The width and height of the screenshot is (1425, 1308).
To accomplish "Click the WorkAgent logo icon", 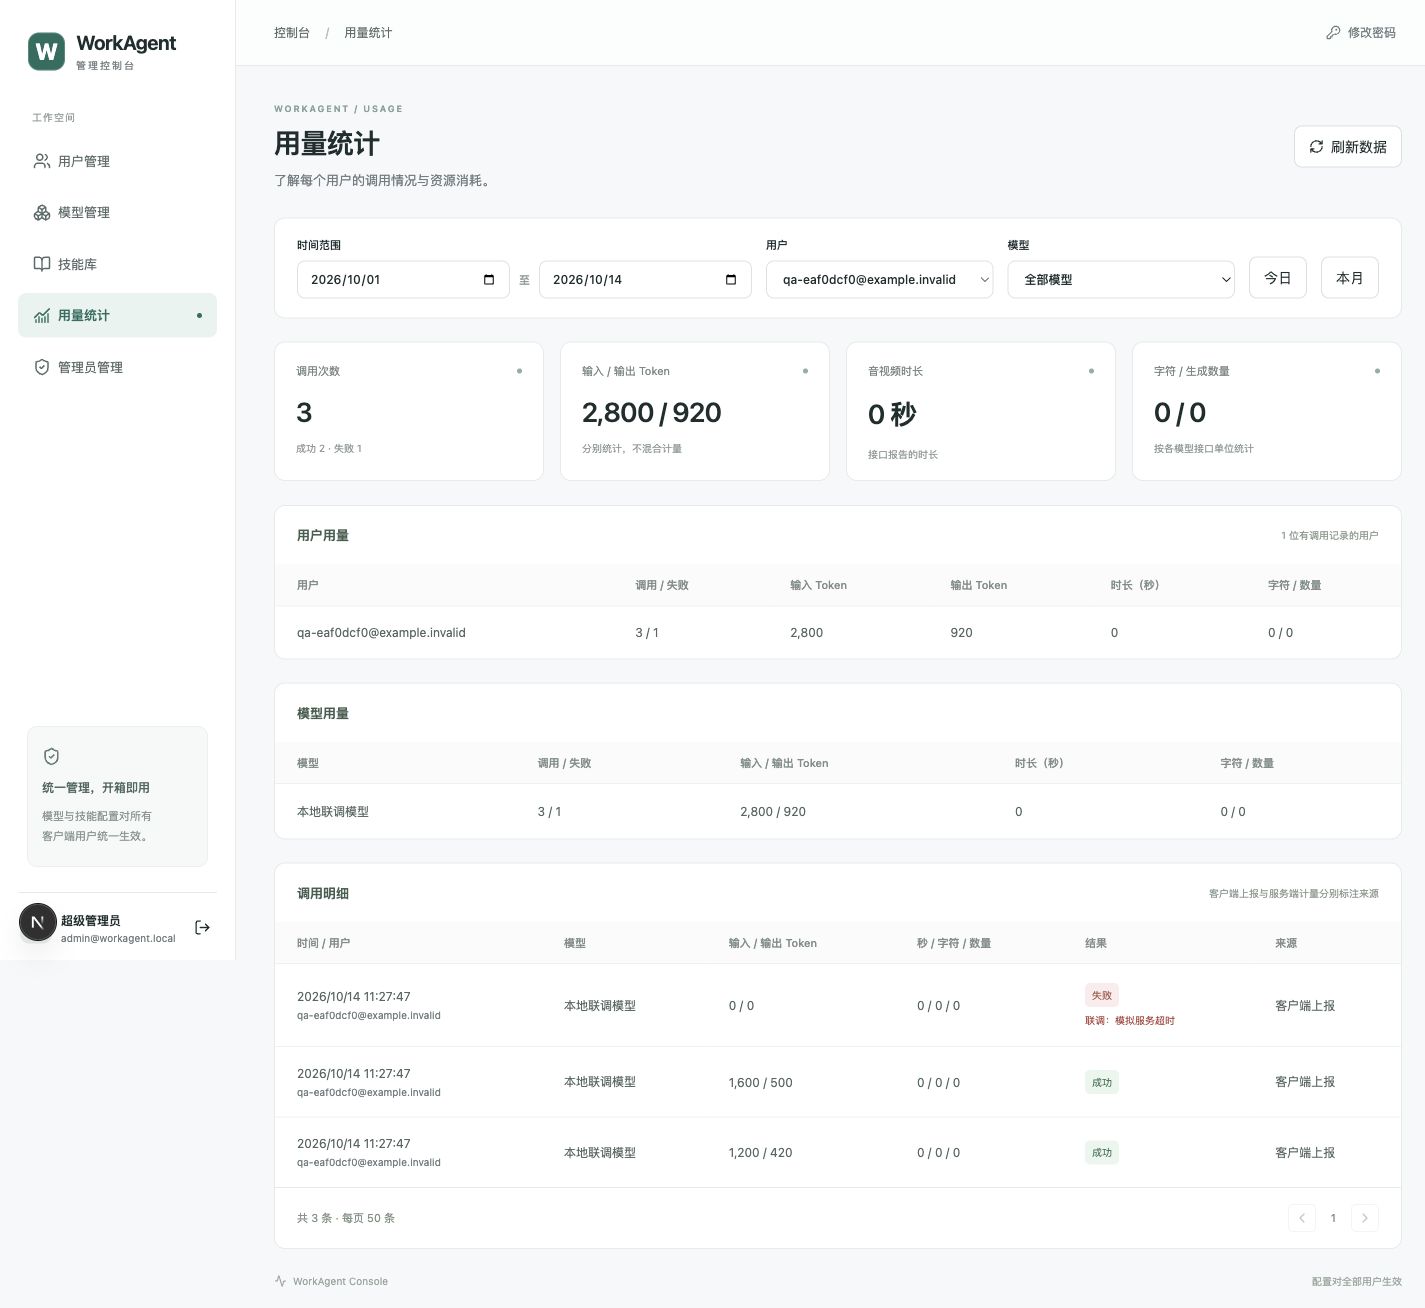I will tap(46, 51).
